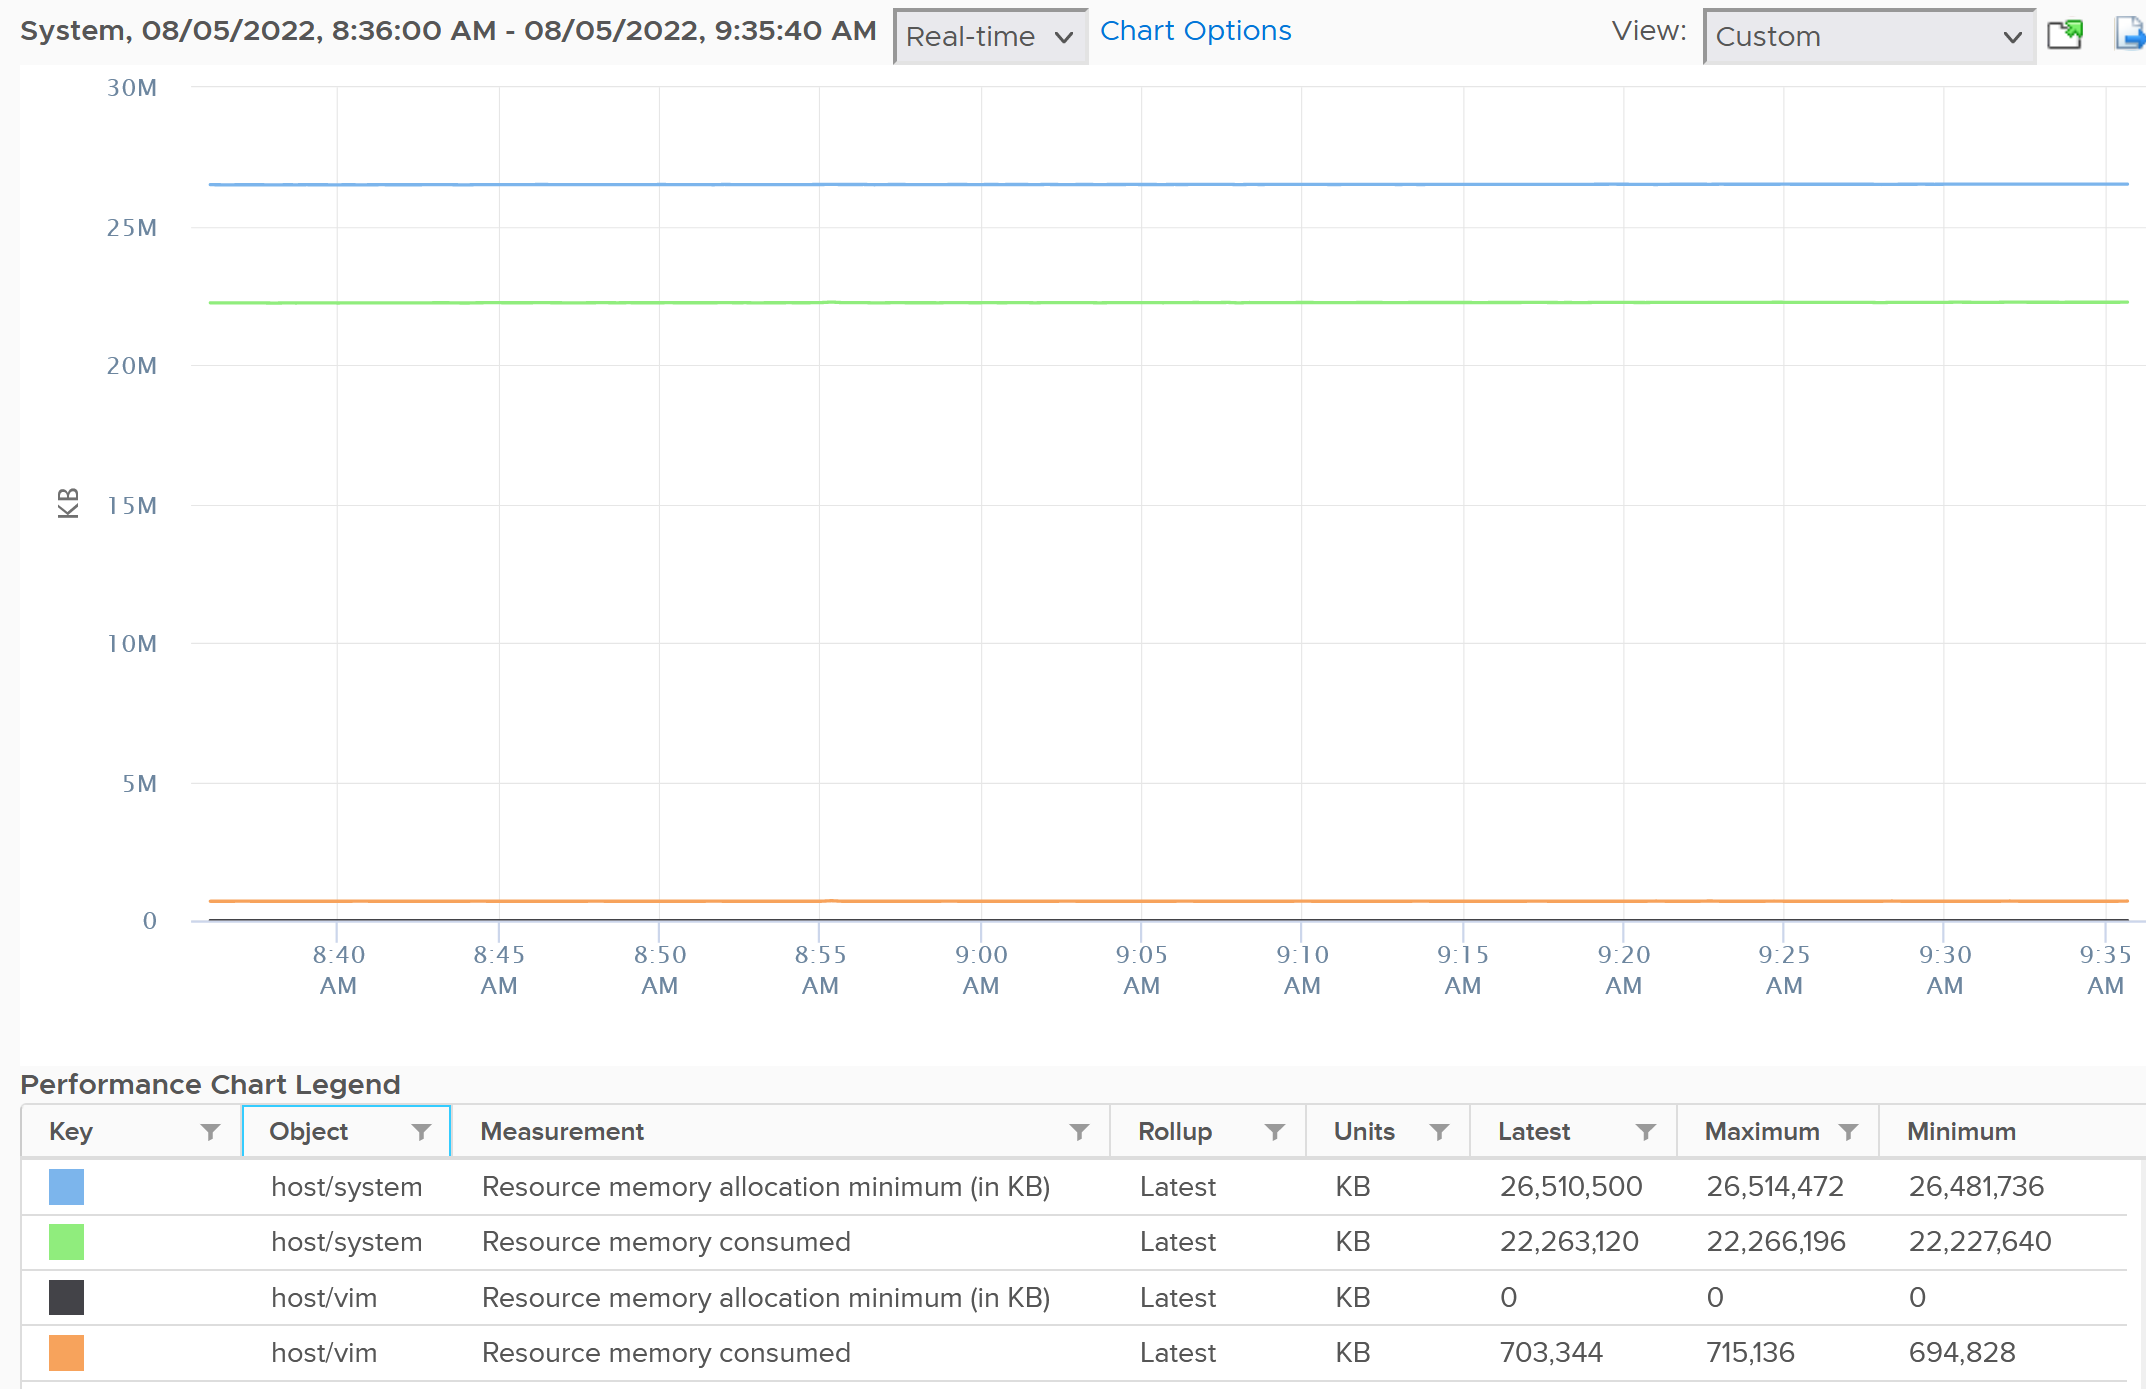Sort by the Rollup column header

pos(1175,1132)
